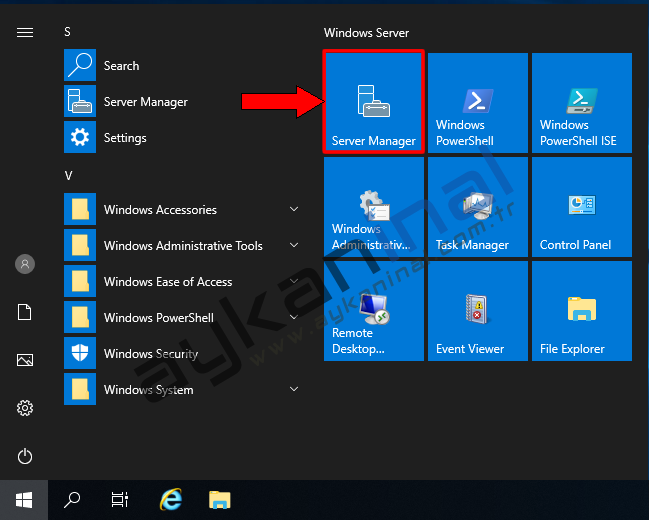Image resolution: width=649 pixels, height=523 pixels.
Task: Click the Power button in left rail
Action: (x=25, y=456)
